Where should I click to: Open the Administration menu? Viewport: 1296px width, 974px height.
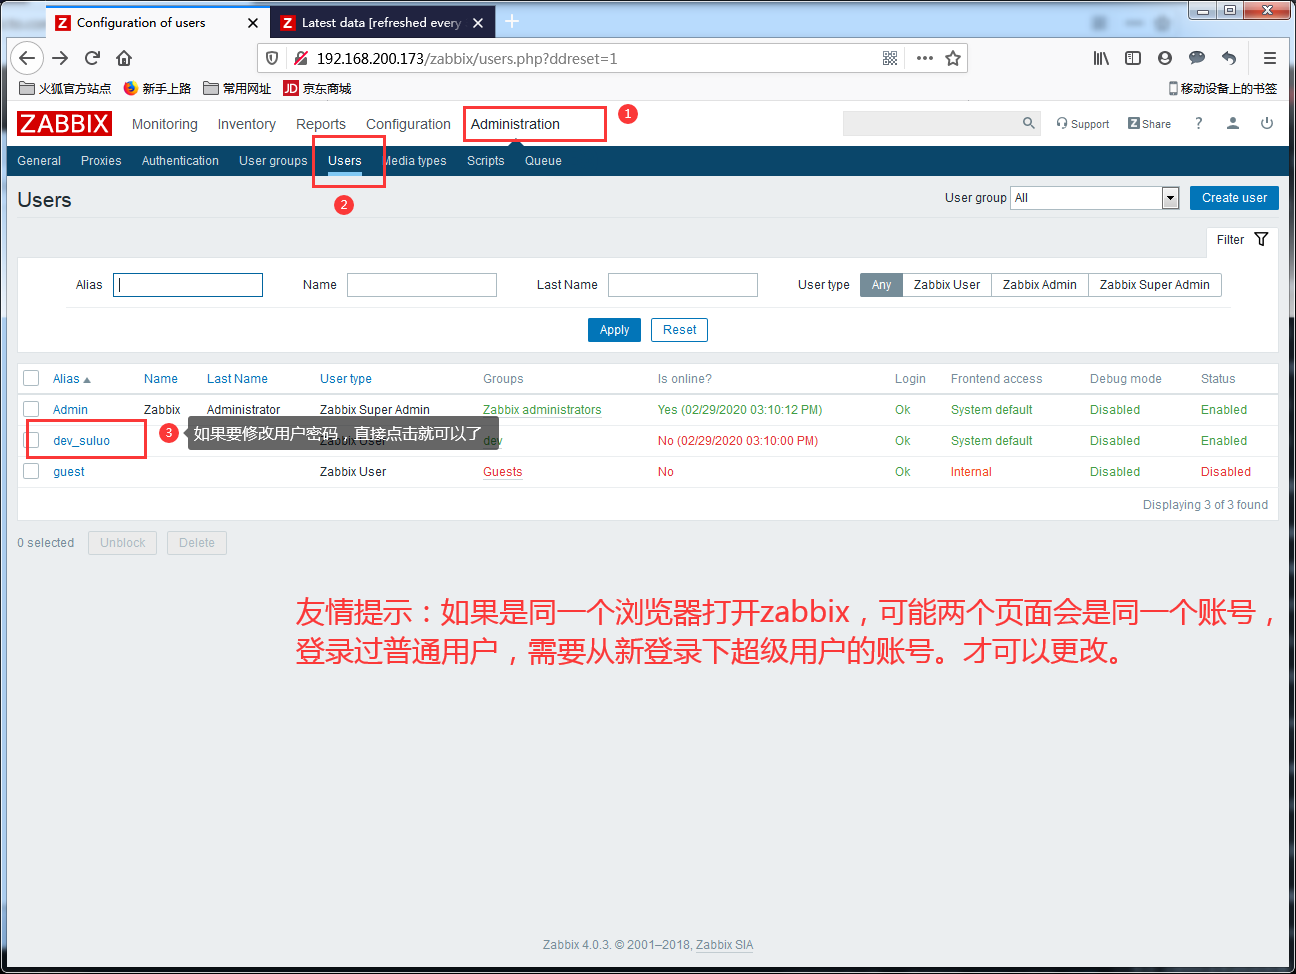click(x=515, y=124)
